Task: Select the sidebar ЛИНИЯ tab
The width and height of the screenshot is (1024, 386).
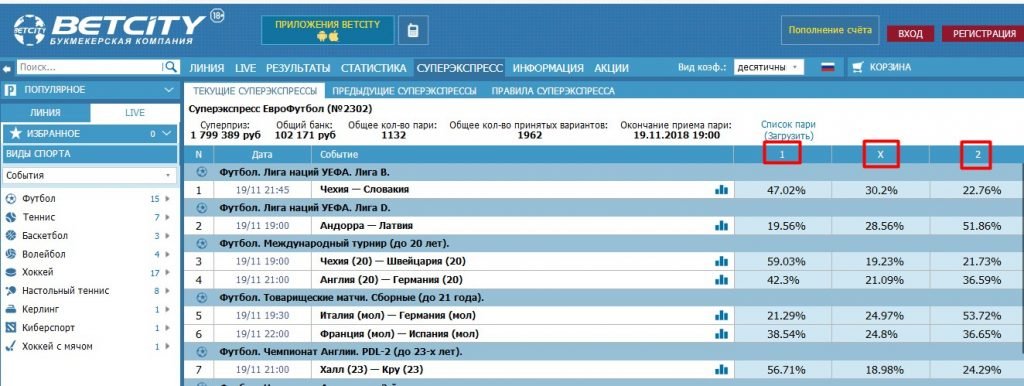Action: (45, 112)
